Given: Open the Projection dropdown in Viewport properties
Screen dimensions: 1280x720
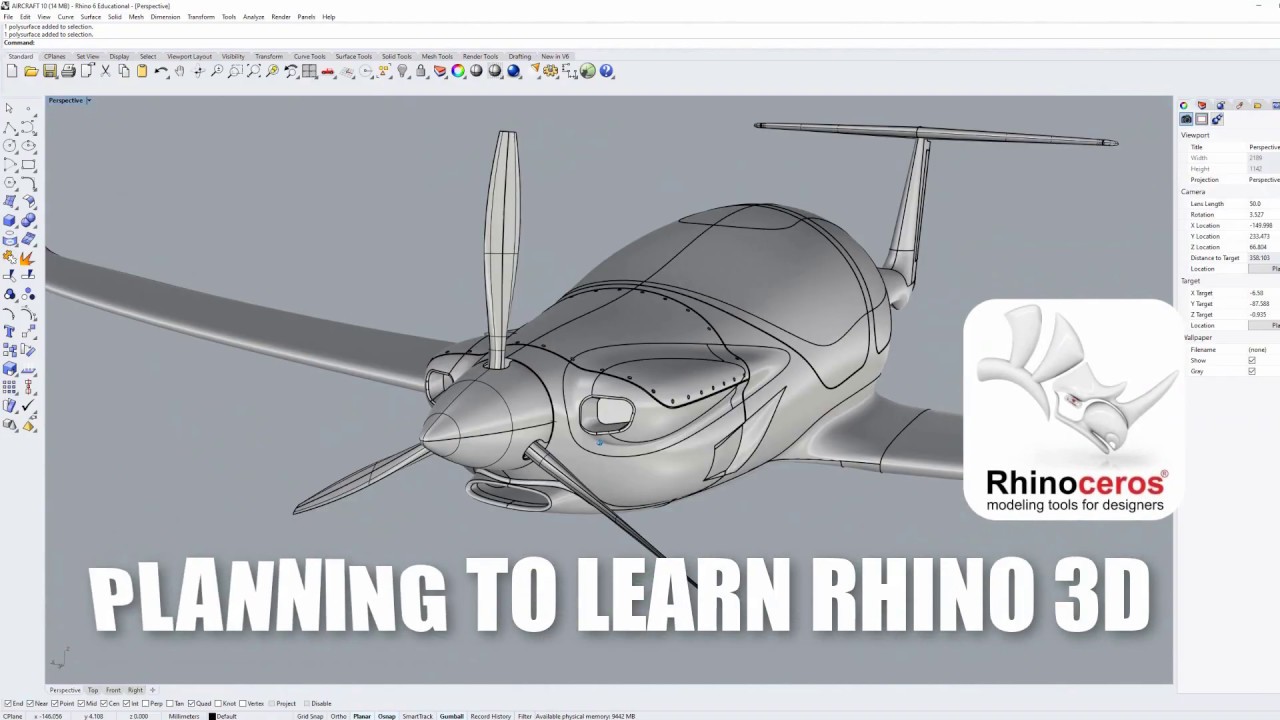Looking at the screenshot, I should tap(1263, 180).
